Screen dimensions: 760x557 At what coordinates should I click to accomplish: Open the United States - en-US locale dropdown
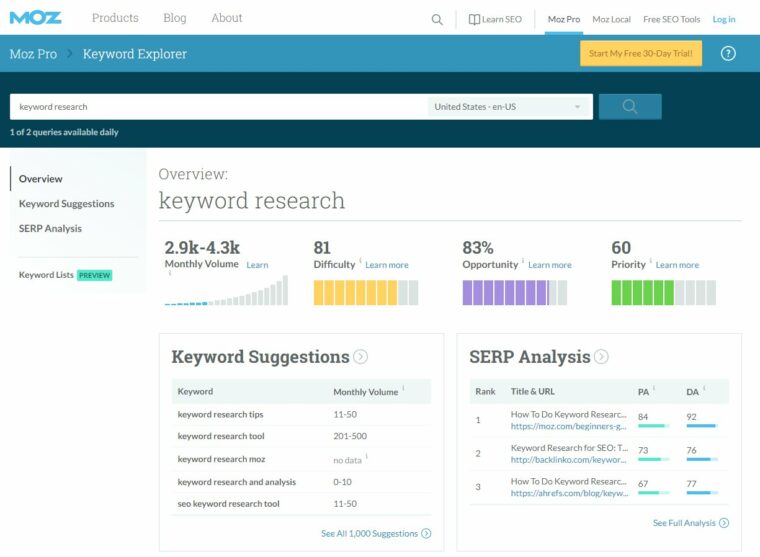click(510, 107)
